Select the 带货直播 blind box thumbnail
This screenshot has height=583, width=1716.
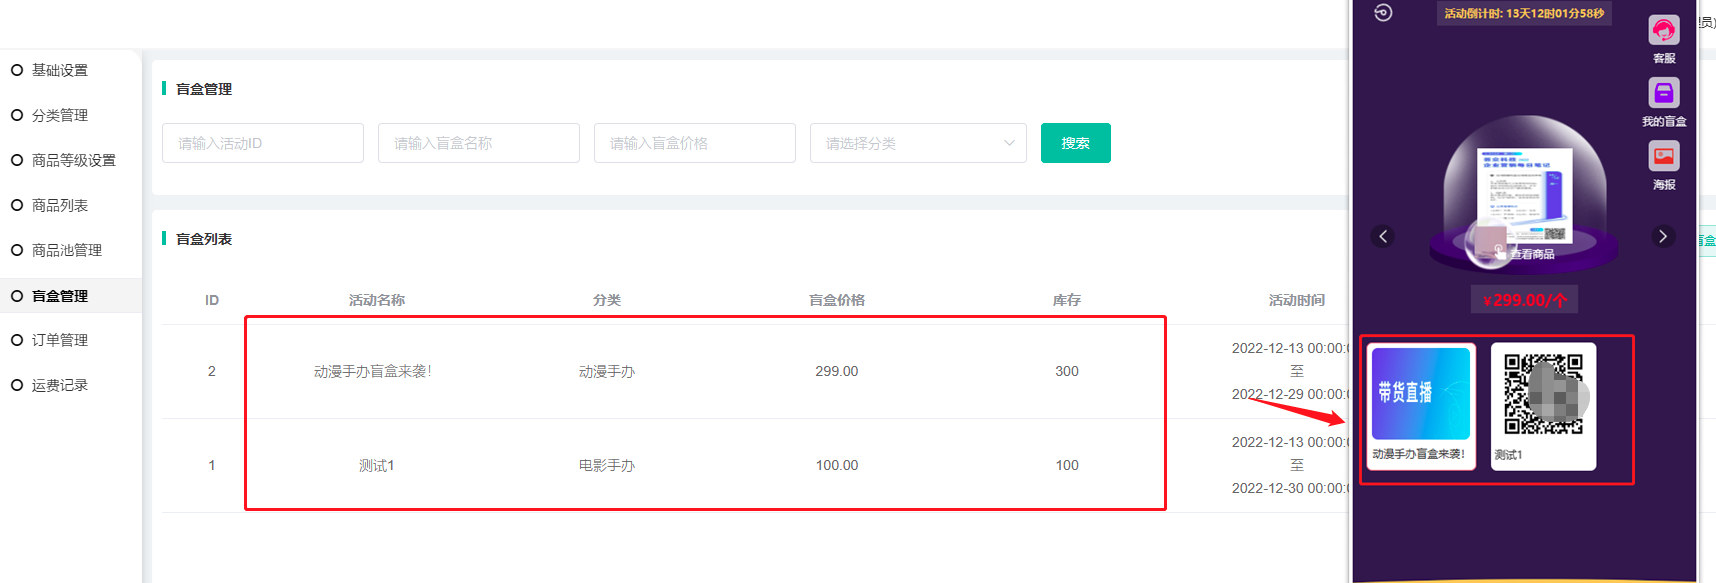click(x=1420, y=394)
